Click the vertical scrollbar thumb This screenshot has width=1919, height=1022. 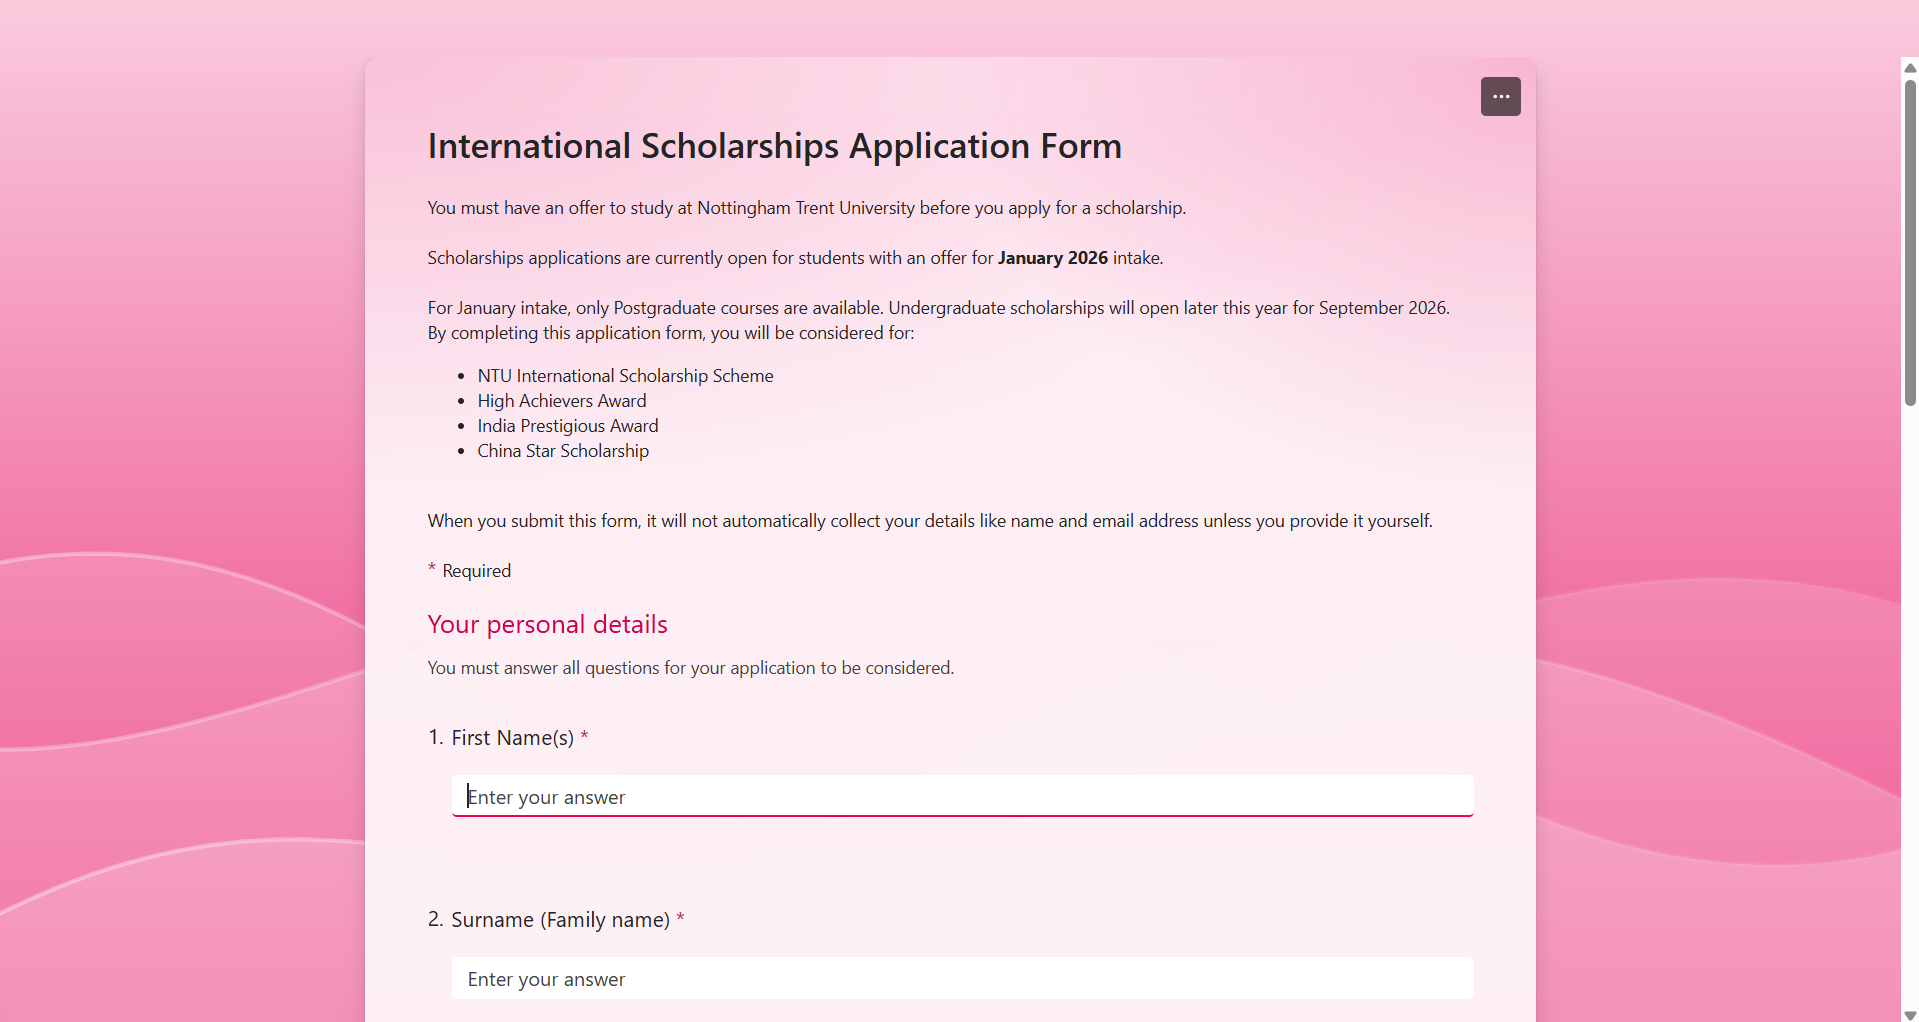tap(1910, 240)
